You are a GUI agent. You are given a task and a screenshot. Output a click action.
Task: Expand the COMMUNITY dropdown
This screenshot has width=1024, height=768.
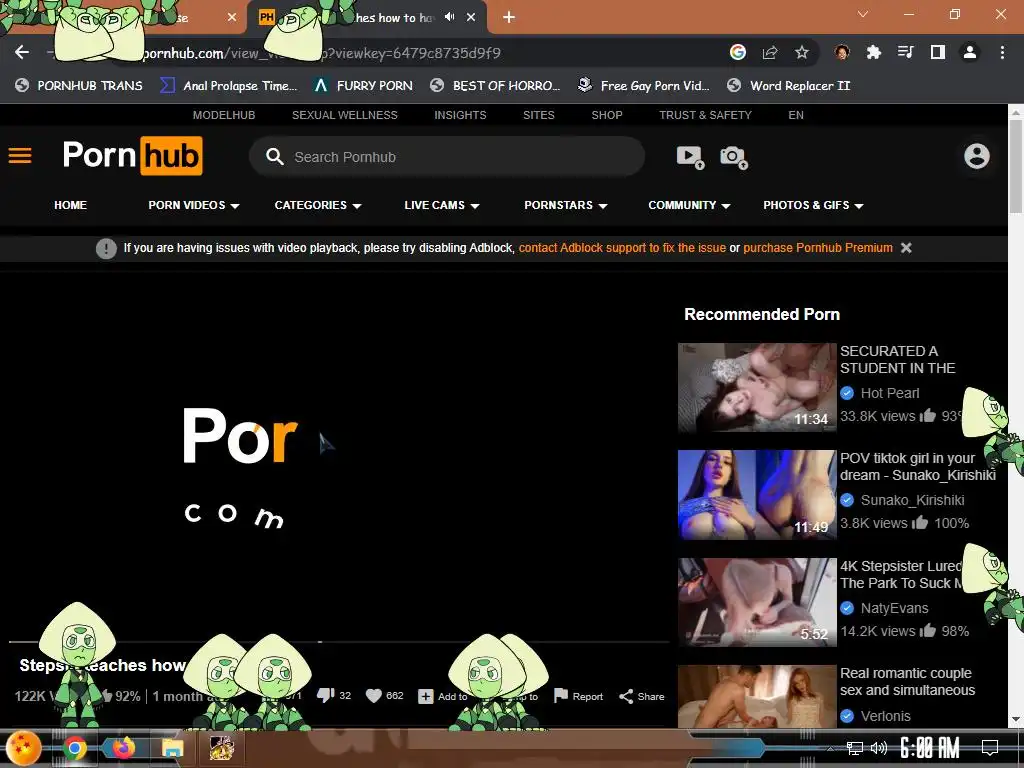tap(689, 205)
